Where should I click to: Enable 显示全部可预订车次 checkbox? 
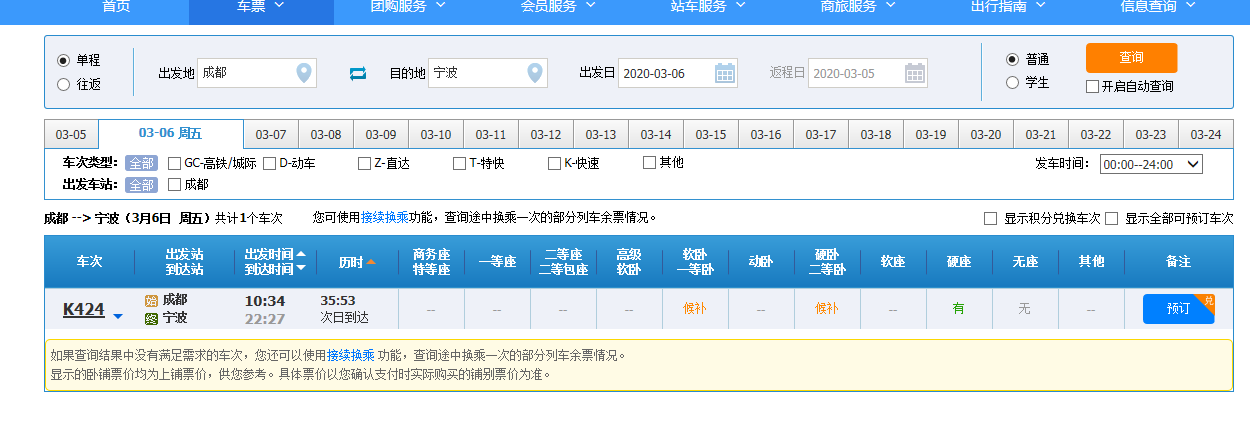1112,218
